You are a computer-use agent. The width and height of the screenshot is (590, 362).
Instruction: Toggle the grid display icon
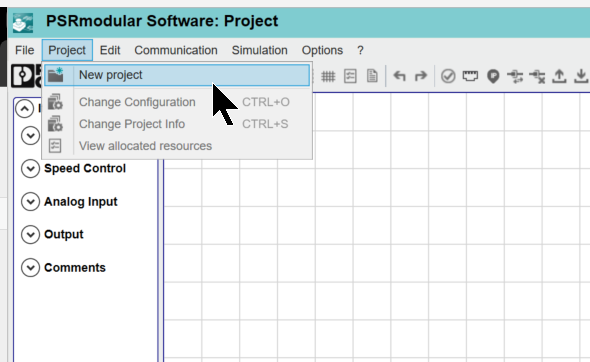(x=328, y=76)
